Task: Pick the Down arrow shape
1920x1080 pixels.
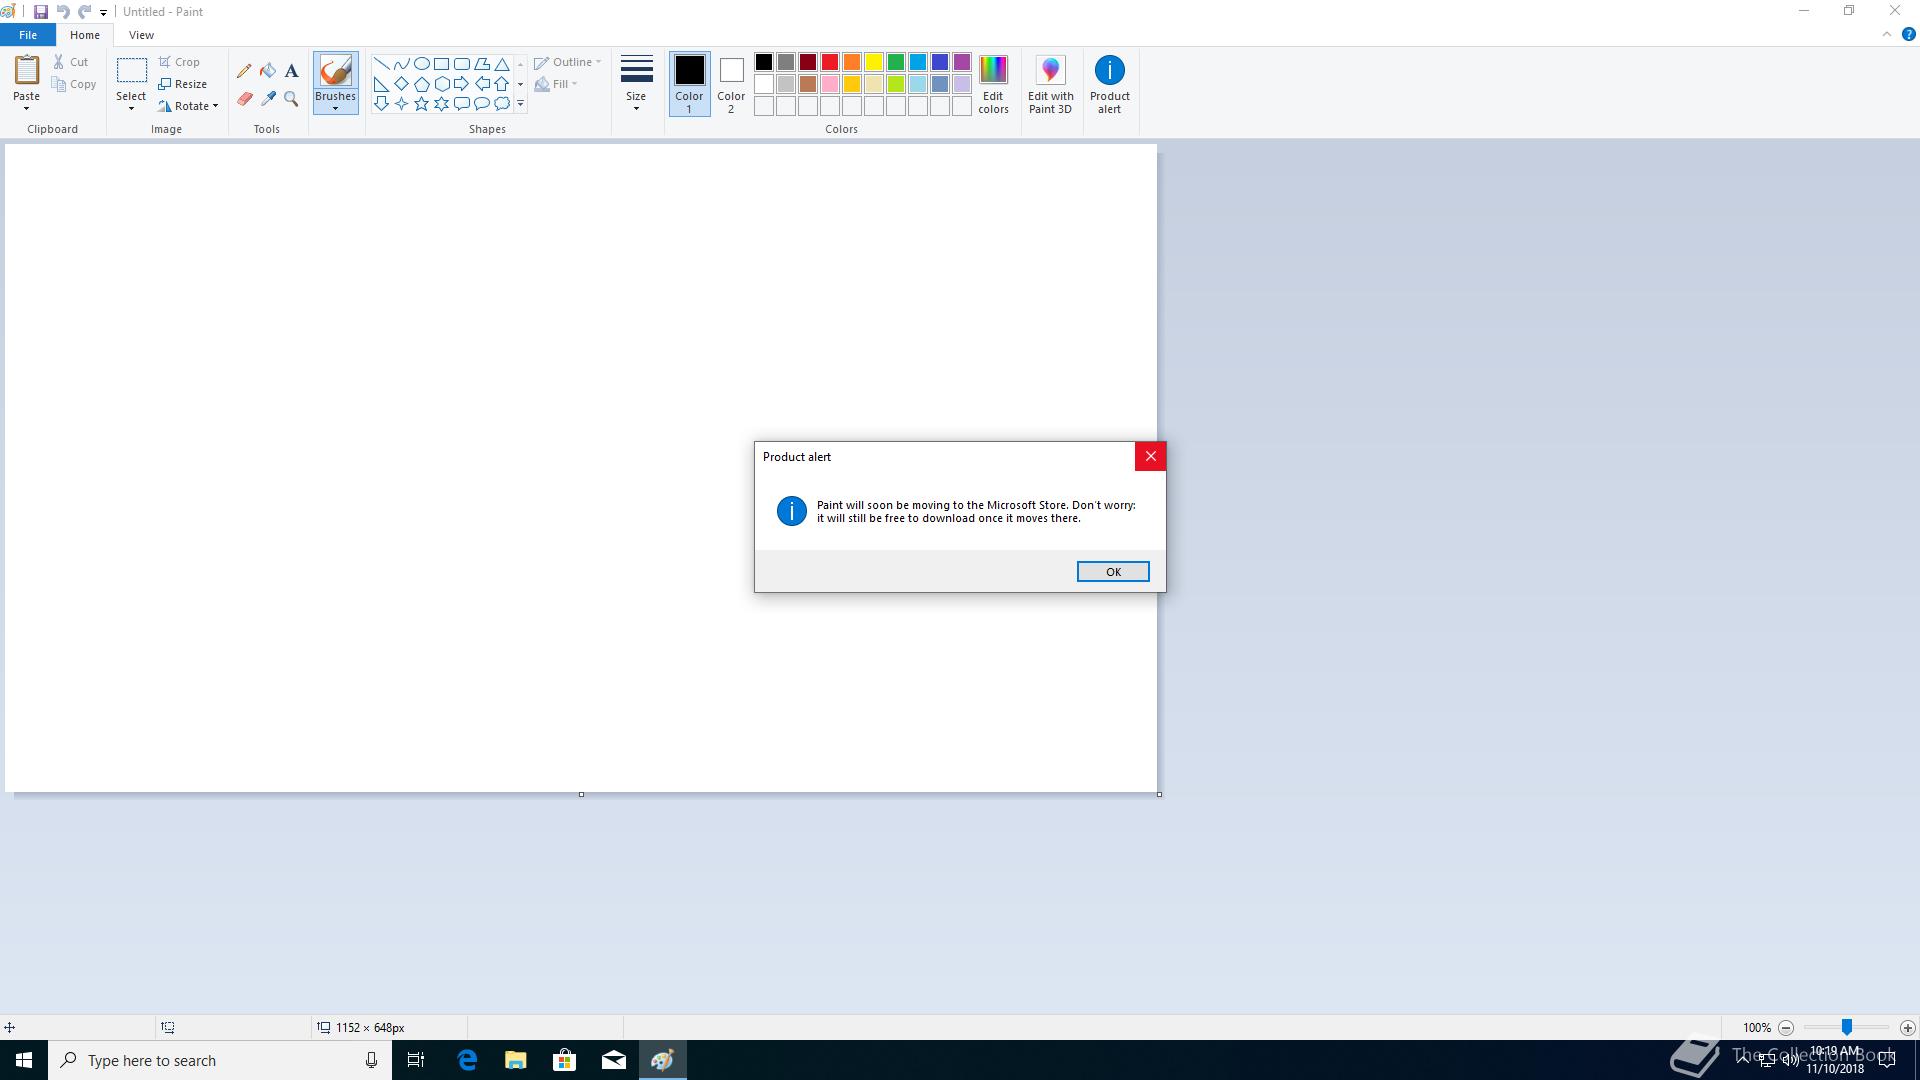Action: point(381,104)
